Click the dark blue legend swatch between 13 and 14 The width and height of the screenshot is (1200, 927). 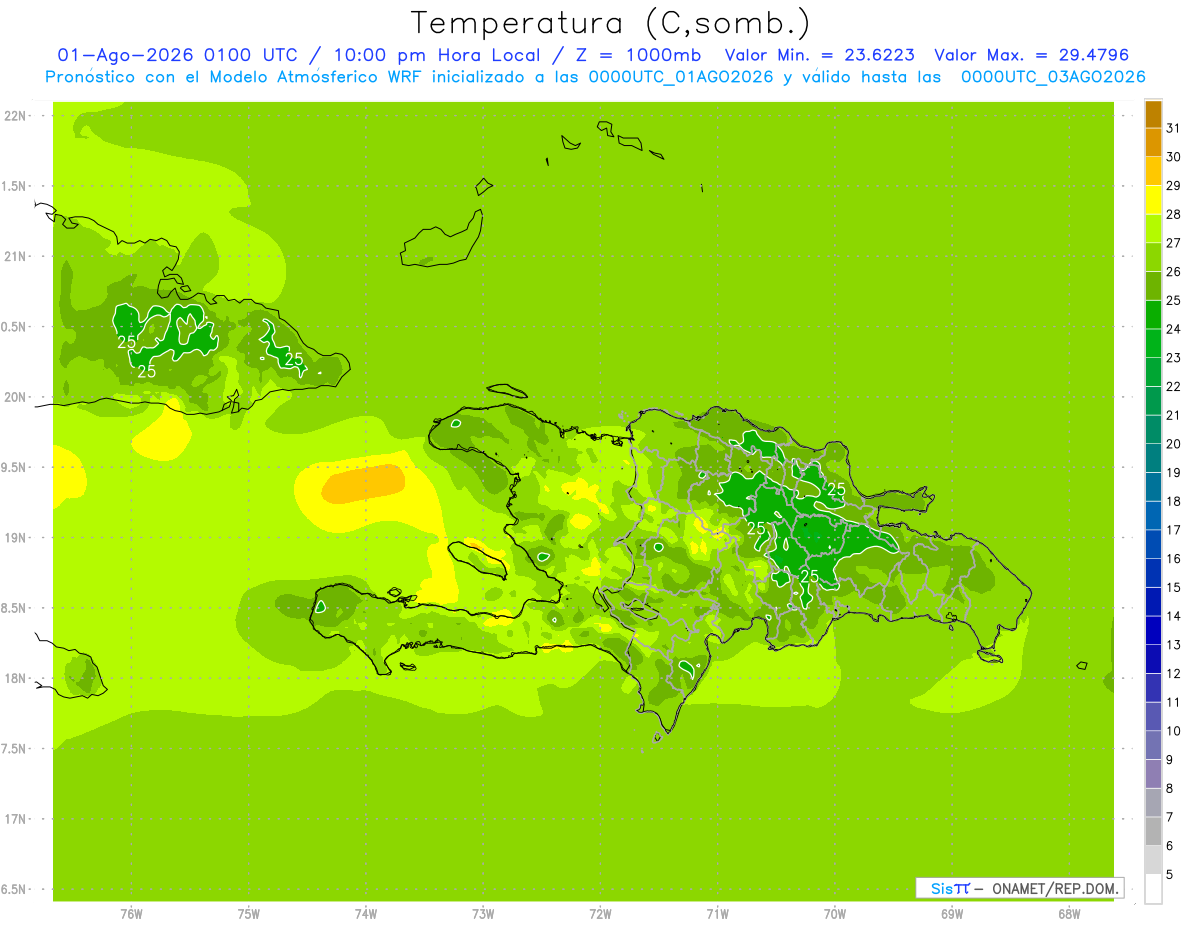click(1153, 631)
